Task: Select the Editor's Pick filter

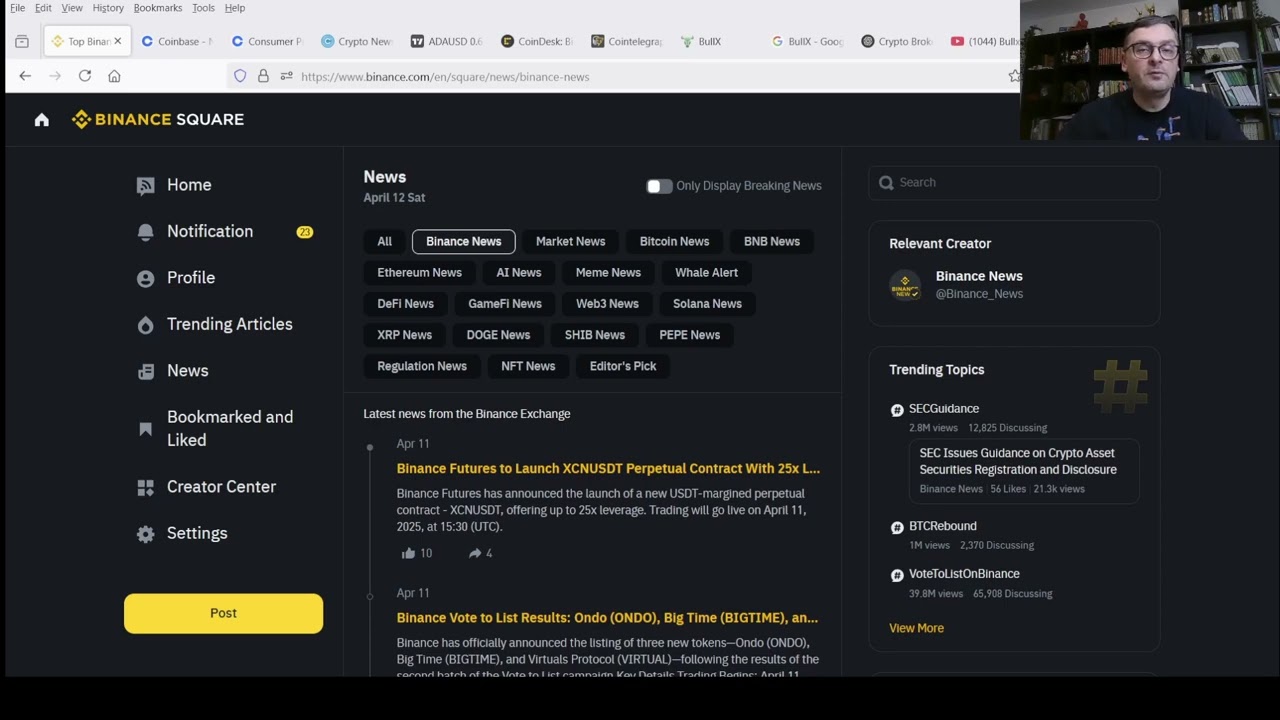Action: tap(623, 366)
